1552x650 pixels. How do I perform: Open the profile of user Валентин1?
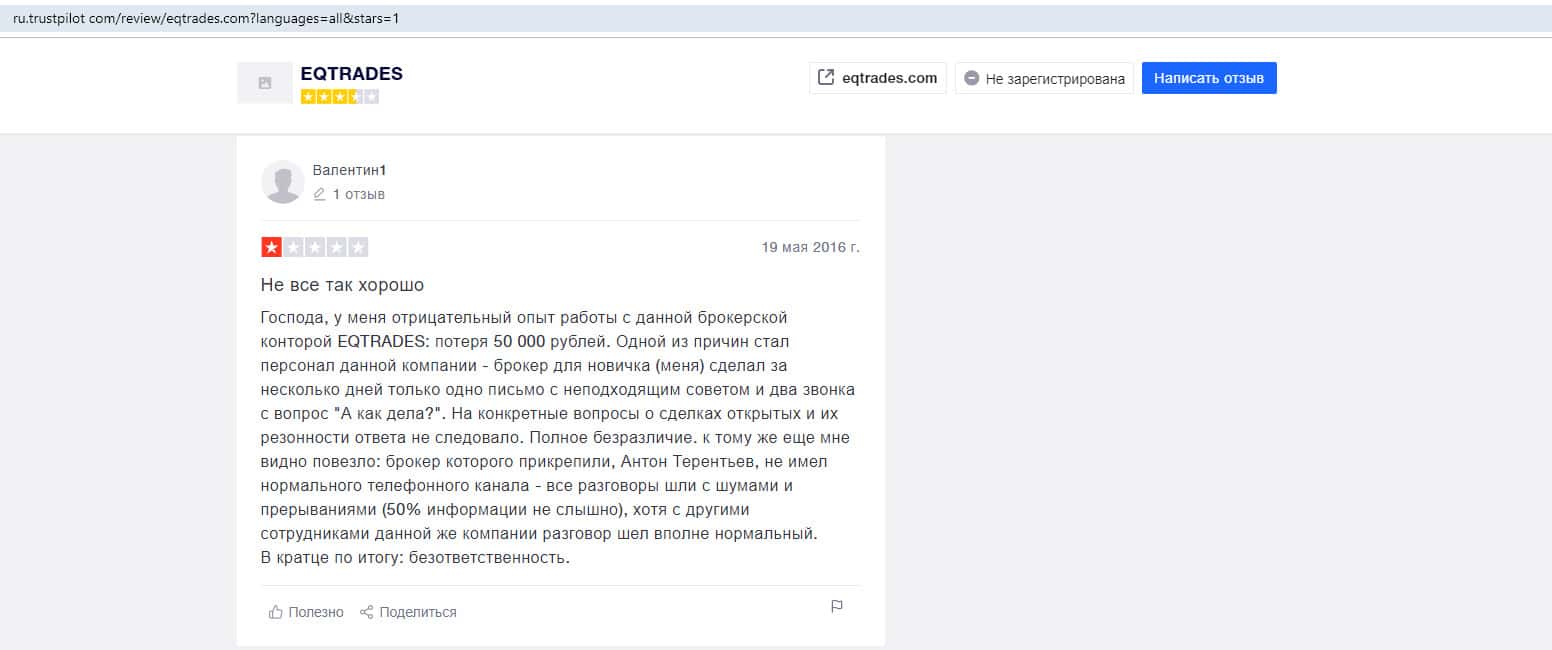[x=349, y=171]
